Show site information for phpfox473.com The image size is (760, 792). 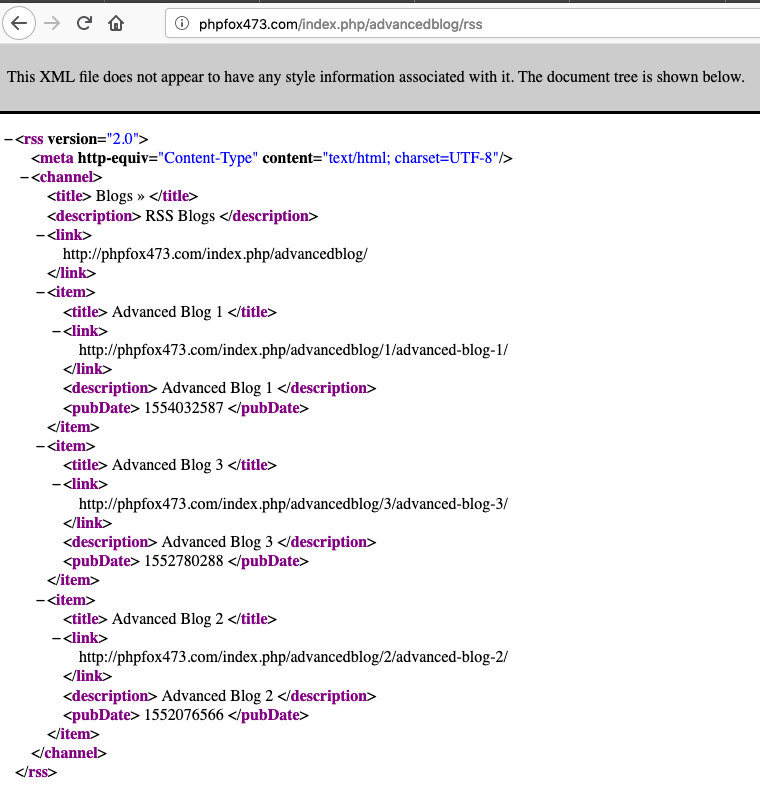coord(181,23)
